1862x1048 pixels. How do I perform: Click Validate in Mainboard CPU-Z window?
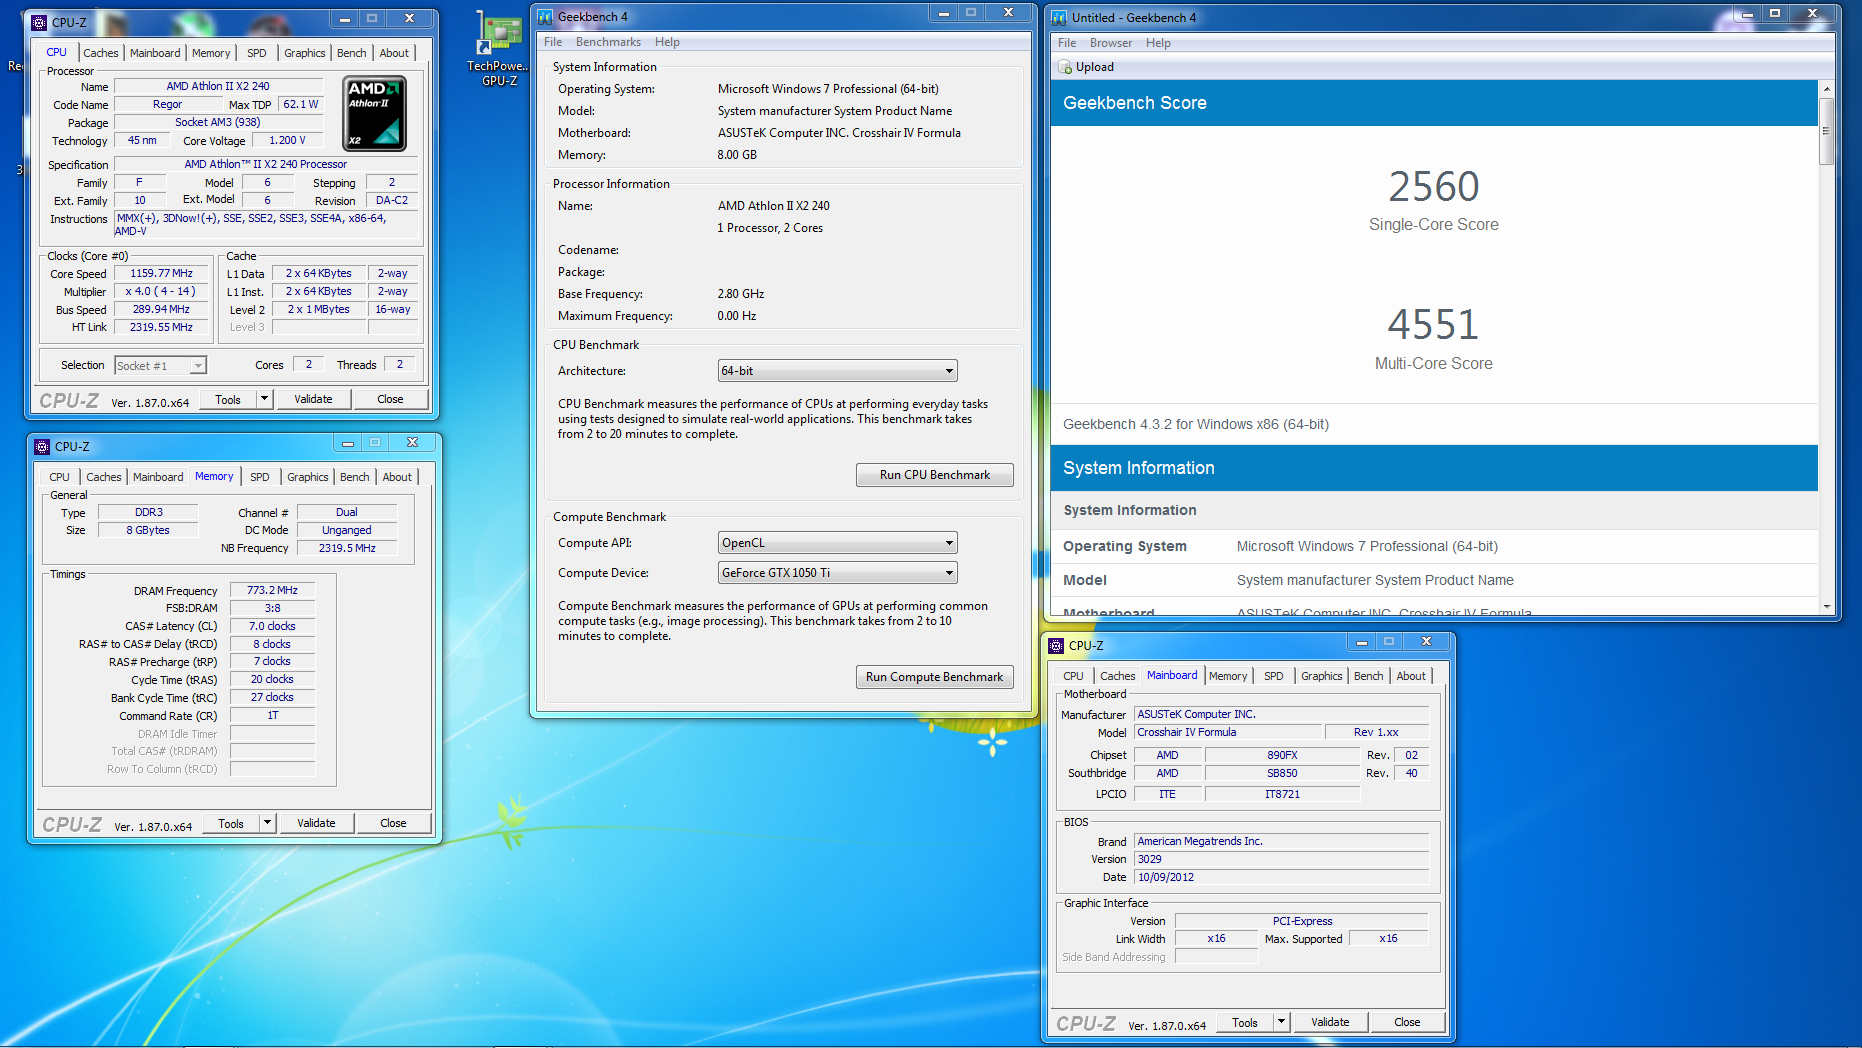click(x=1330, y=1022)
